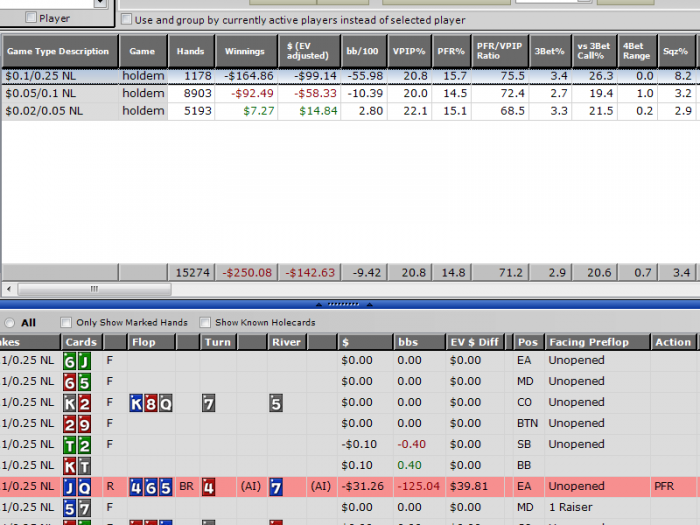The image size is (700, 525).
Task: Click the 4 6 5 flop cards
Action: coord(151,487)
